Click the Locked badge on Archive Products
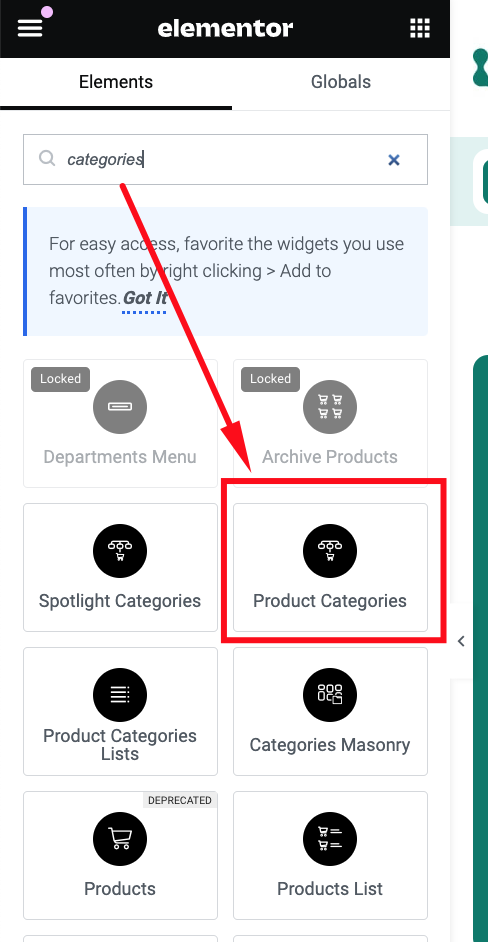 [x=270, y=378]
